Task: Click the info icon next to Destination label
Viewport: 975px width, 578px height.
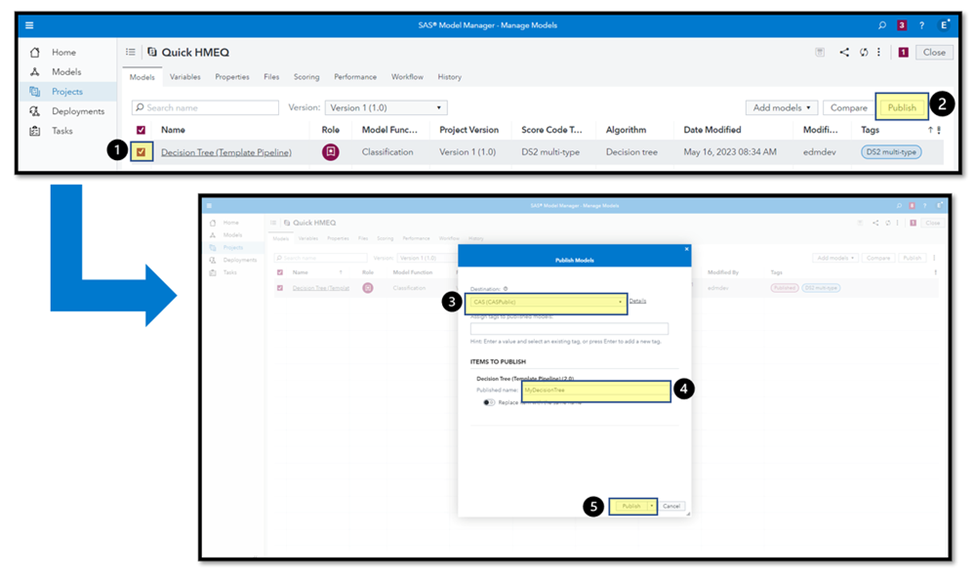Action: click(506, 288)
